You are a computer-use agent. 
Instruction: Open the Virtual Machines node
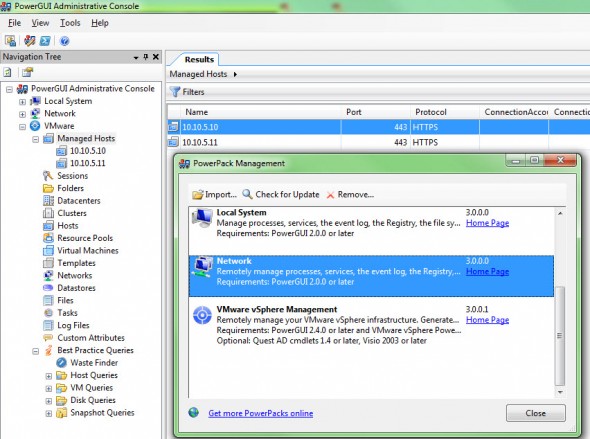pos(88,250)
